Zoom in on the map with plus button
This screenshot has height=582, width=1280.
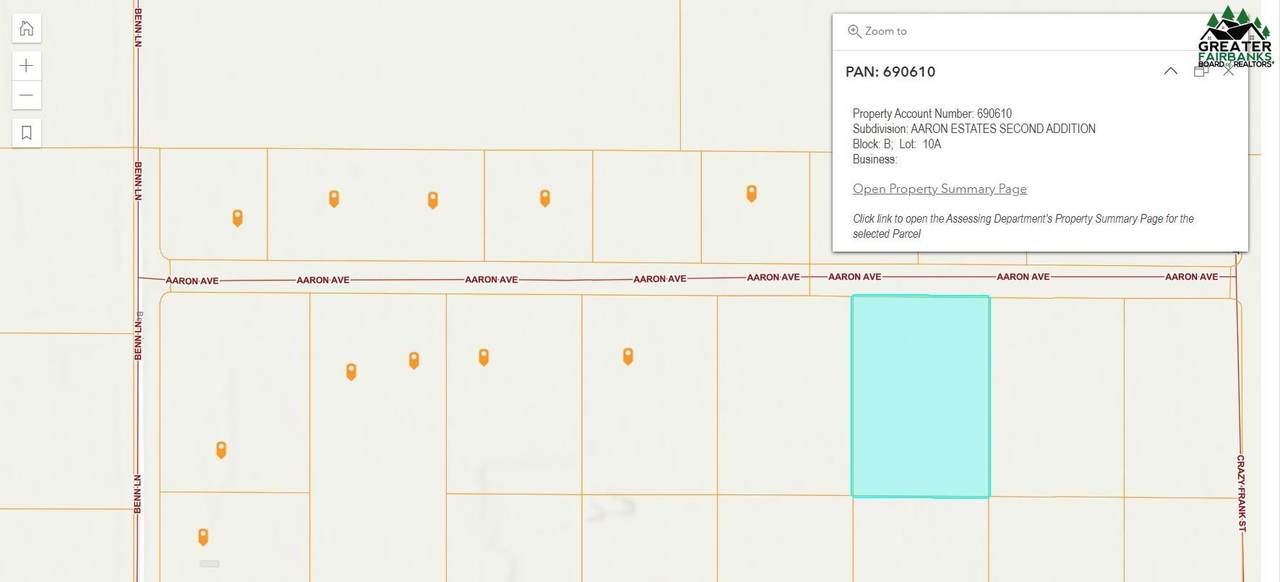26,66
